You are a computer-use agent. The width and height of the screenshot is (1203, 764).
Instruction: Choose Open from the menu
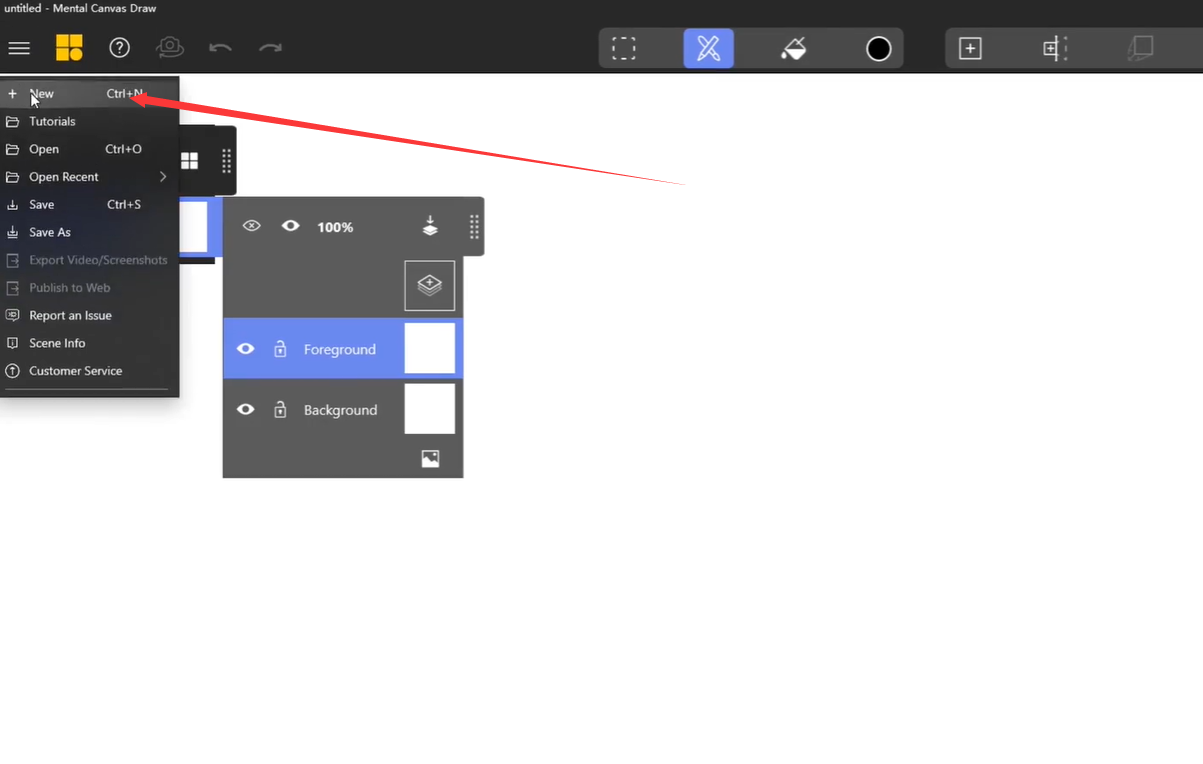pyautogui.click(x=90, y=149)
